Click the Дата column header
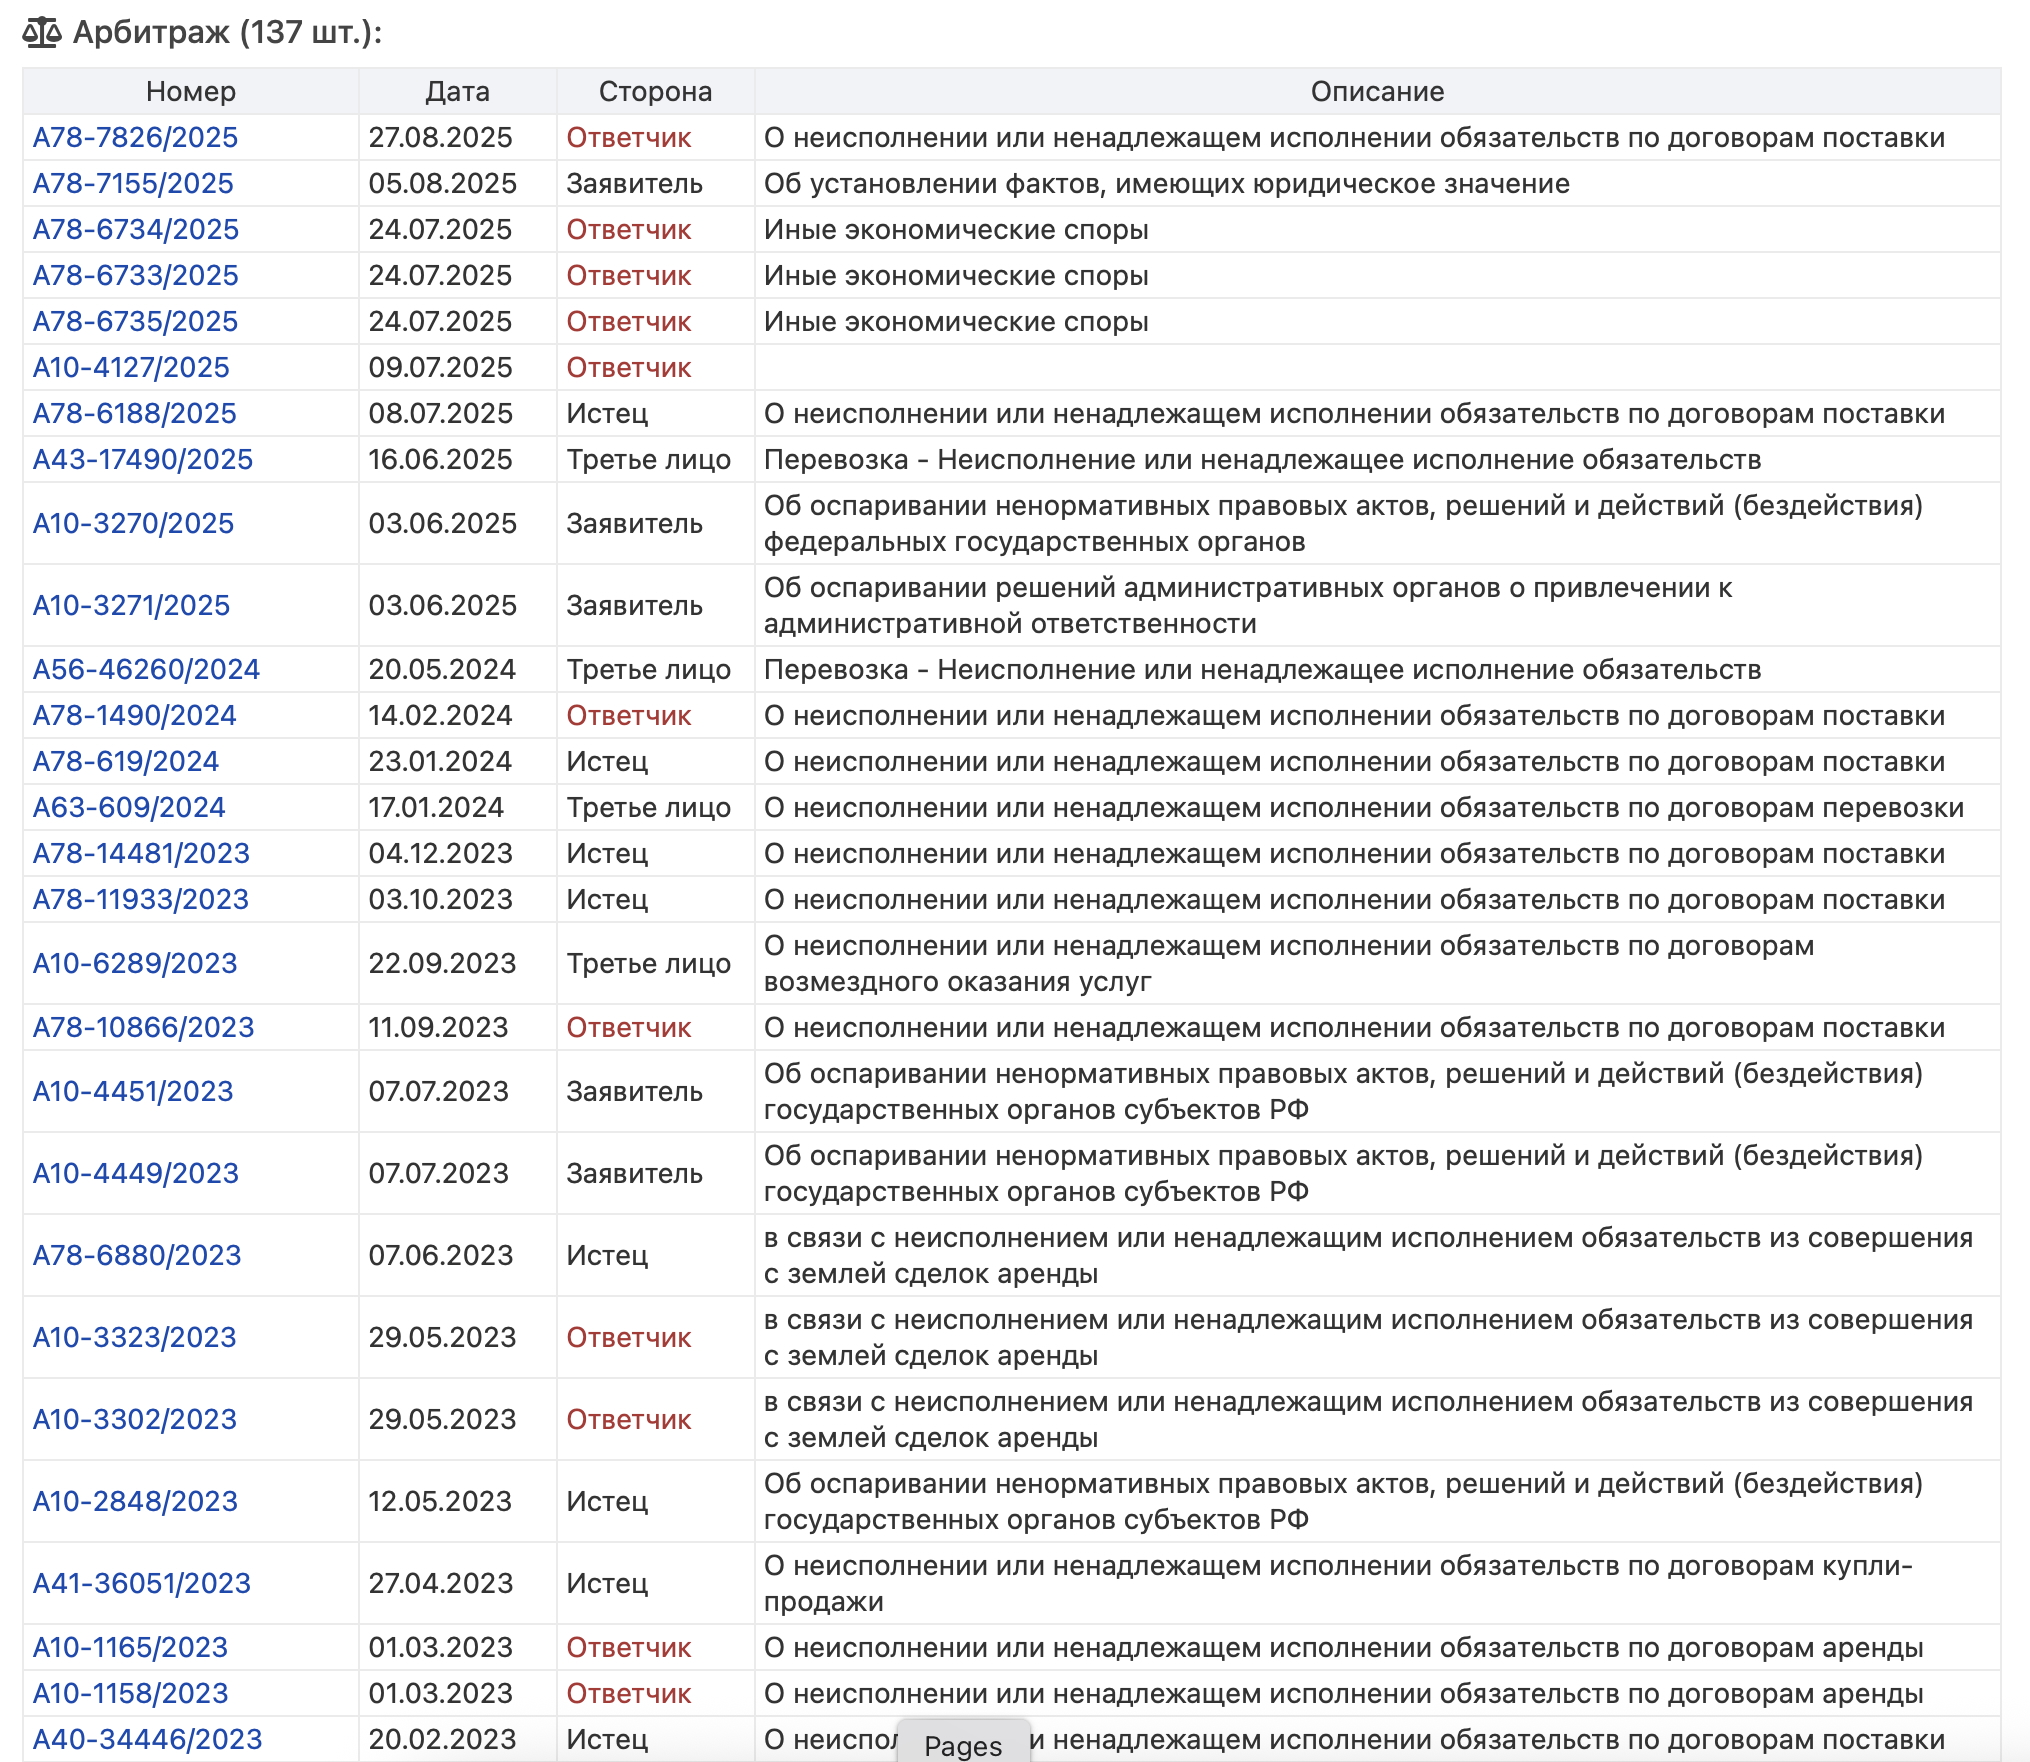The width and height of the screenshot is (2030, 1762). click(457, 91)
